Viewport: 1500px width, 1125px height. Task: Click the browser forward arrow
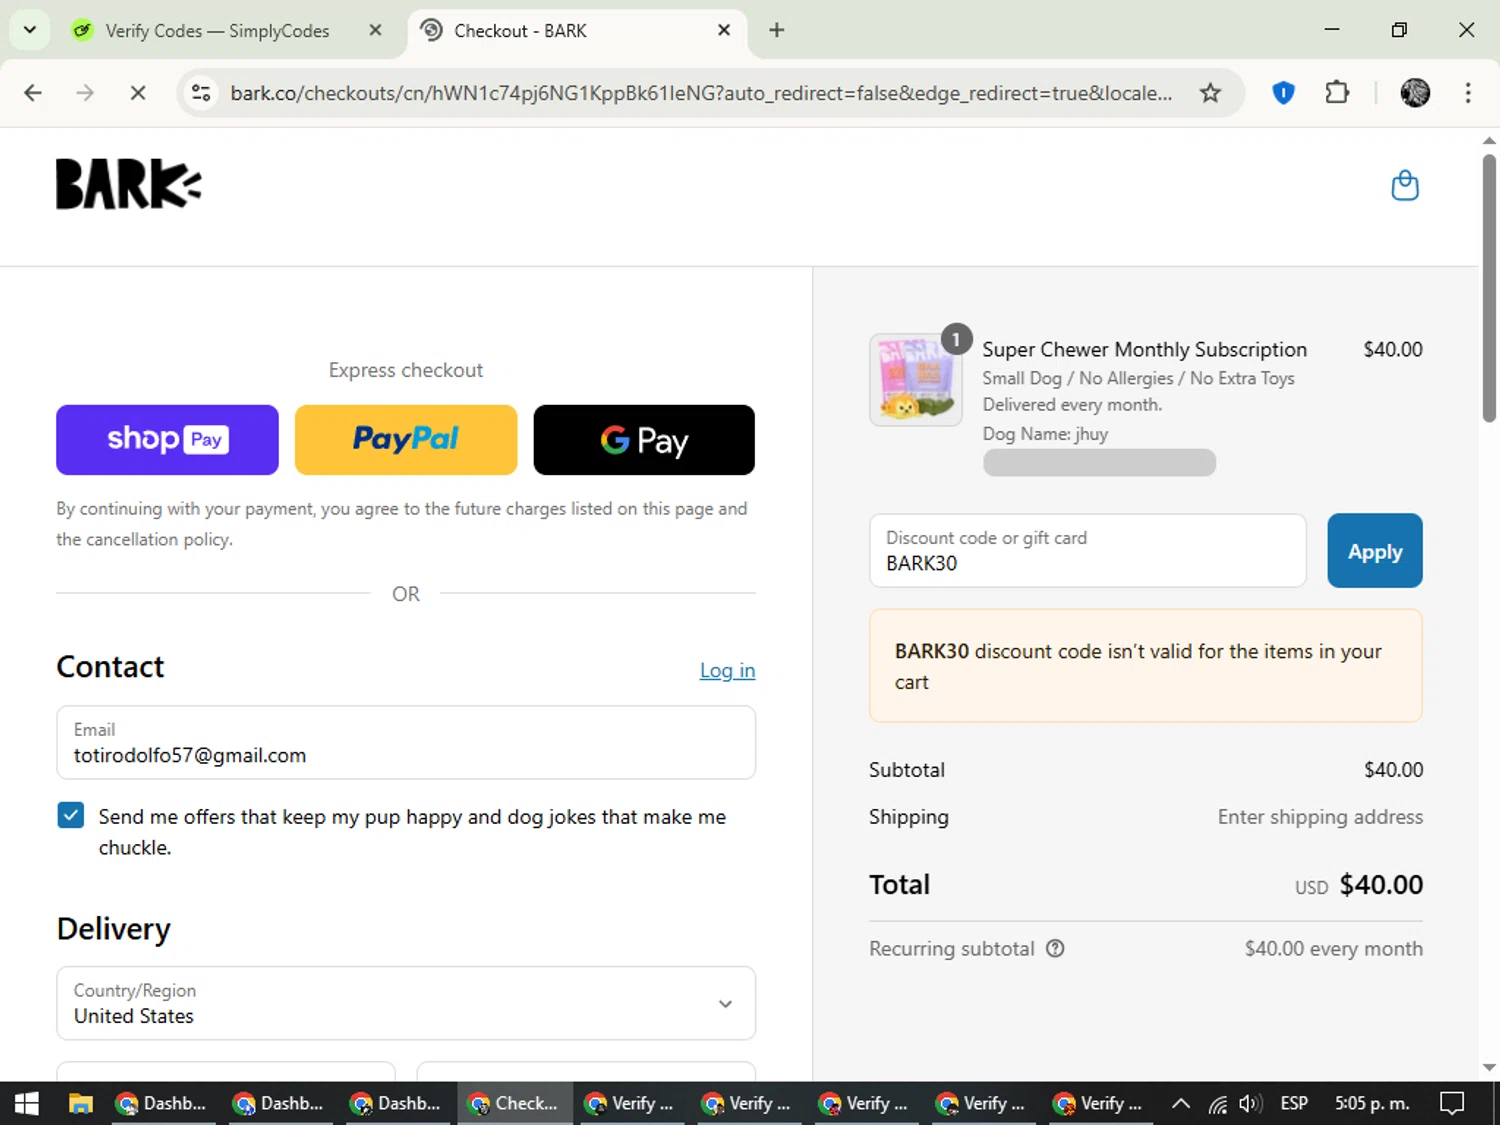coord(85,93)
